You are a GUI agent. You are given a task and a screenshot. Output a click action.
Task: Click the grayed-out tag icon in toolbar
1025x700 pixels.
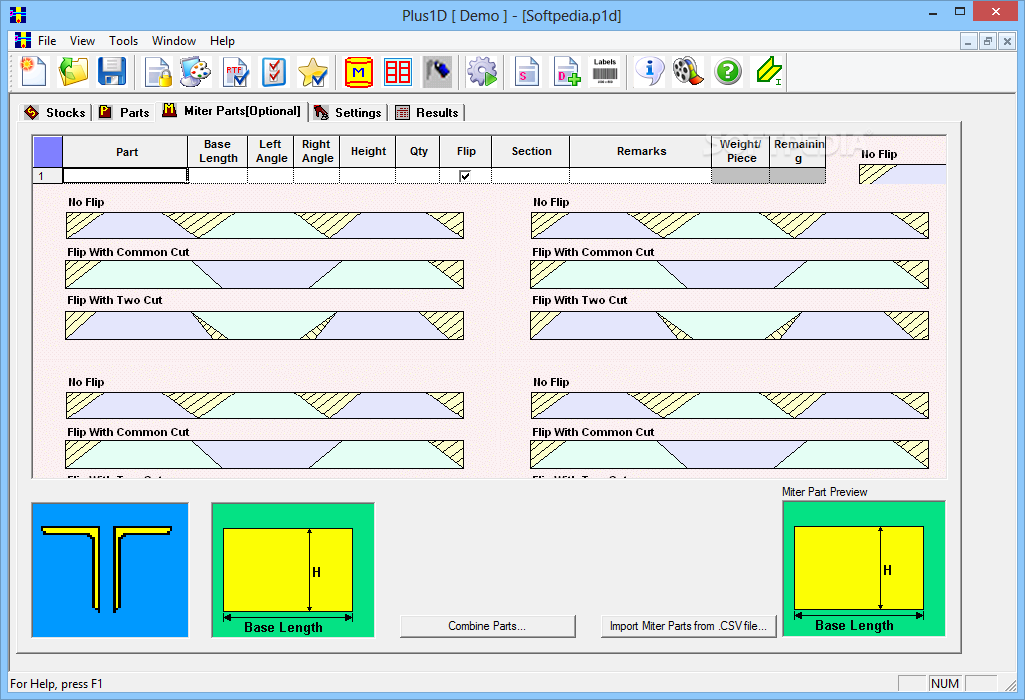click(437, 71)
